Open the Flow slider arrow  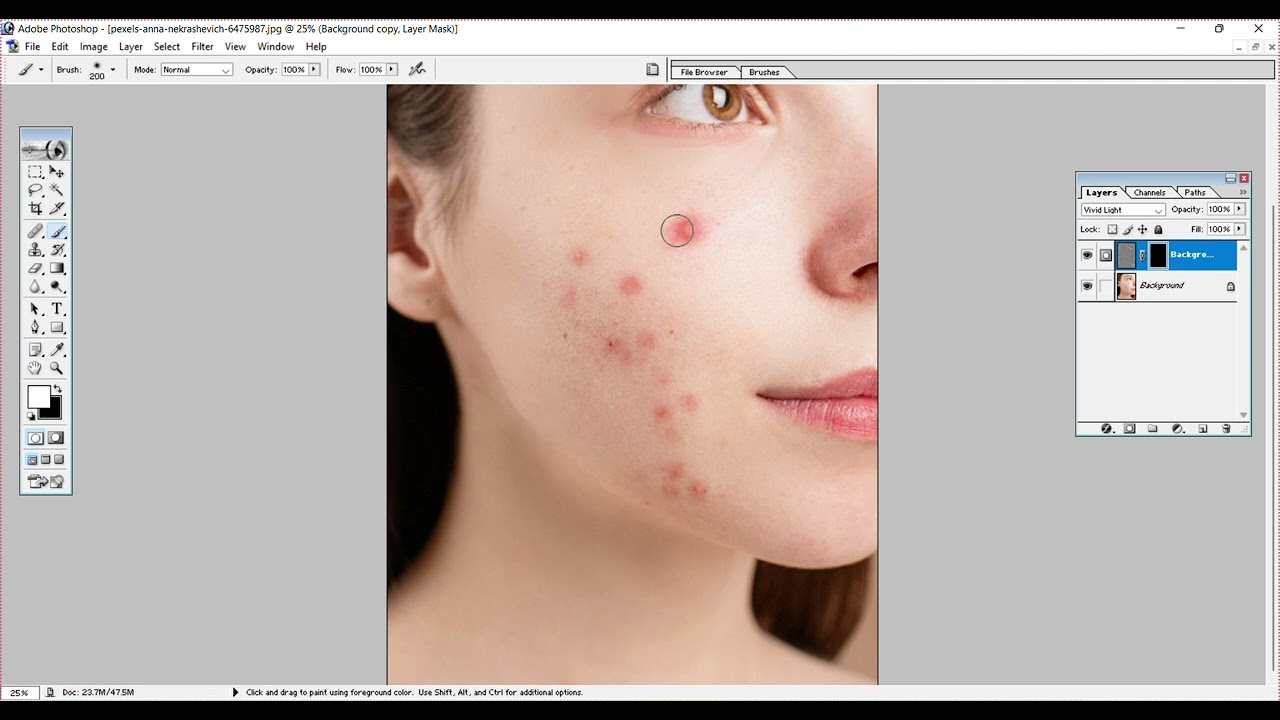pyautogui.click(x=392, y=69)
